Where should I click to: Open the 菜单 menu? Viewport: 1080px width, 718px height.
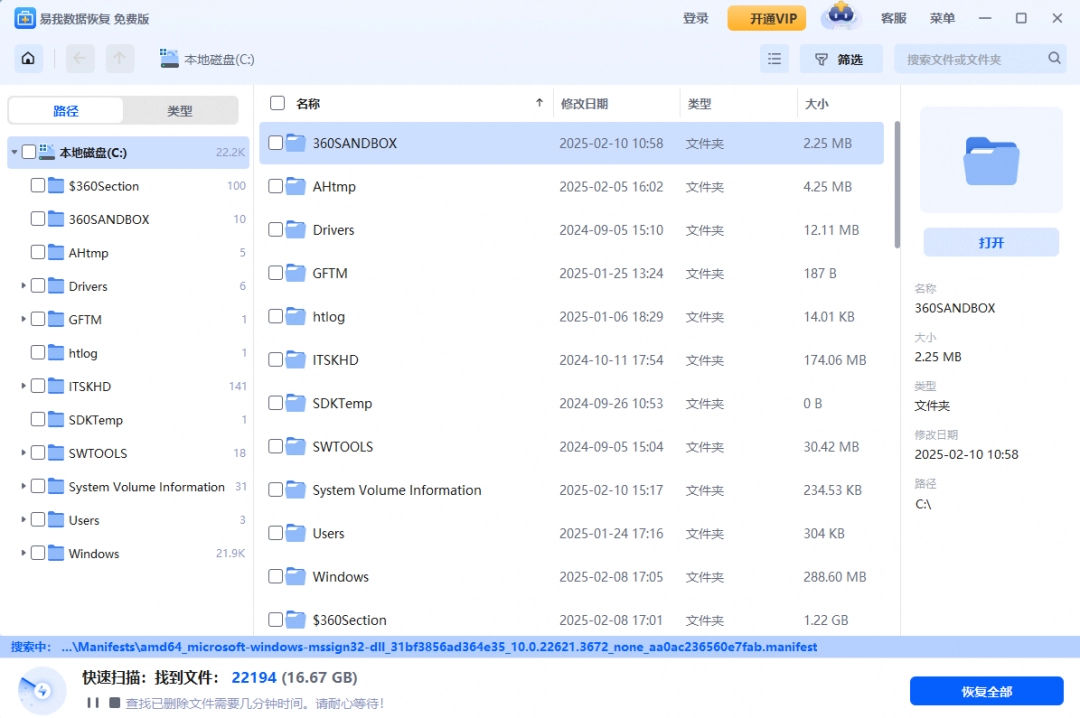click(941, 17)
